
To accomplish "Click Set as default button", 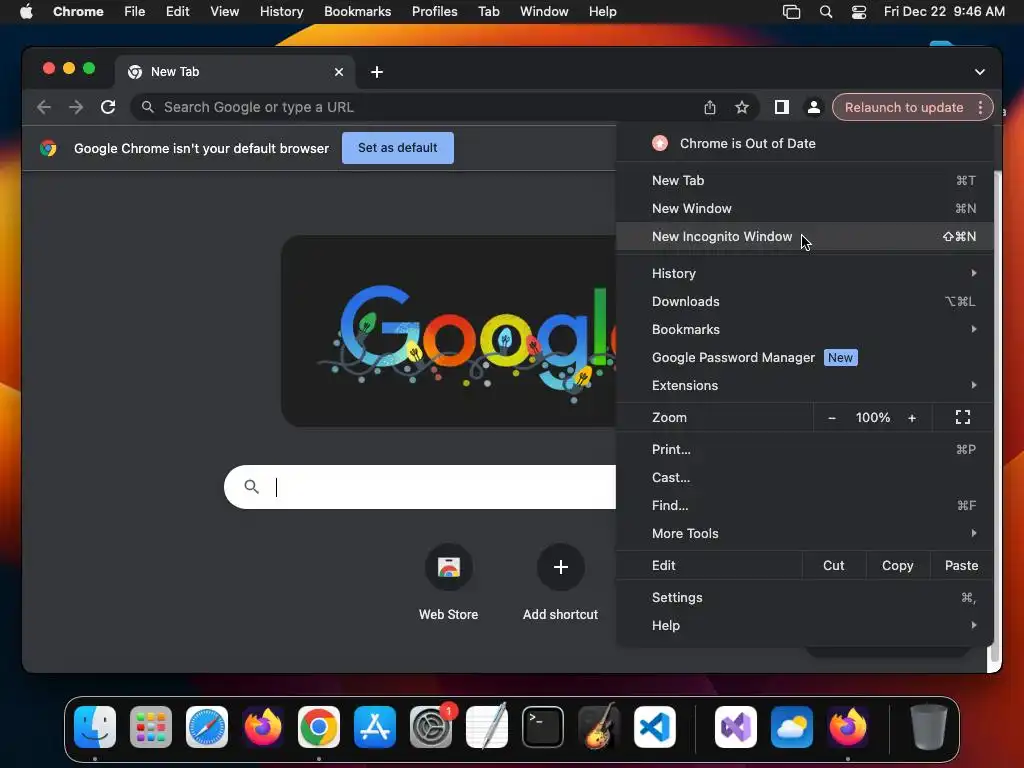I will pos(398,148).
